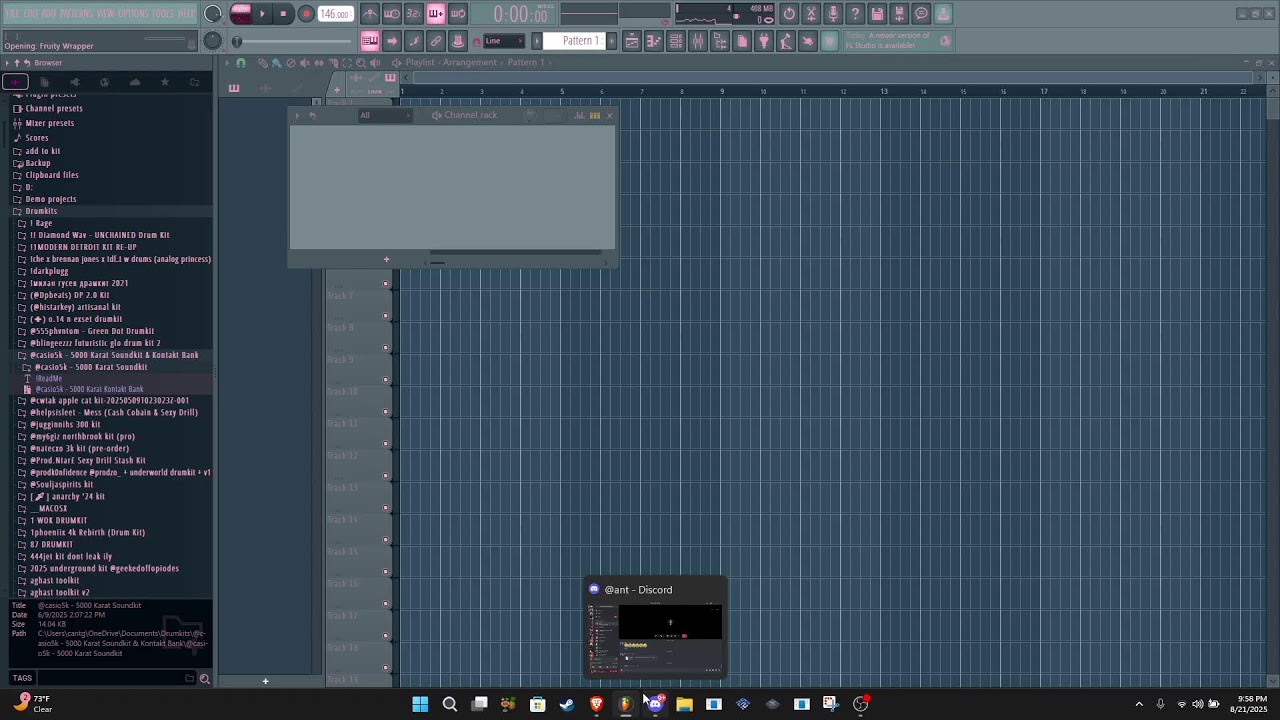Click the browser cloud library tab icon
Viewport: 1280px width, 720px height.
[135, 82]
